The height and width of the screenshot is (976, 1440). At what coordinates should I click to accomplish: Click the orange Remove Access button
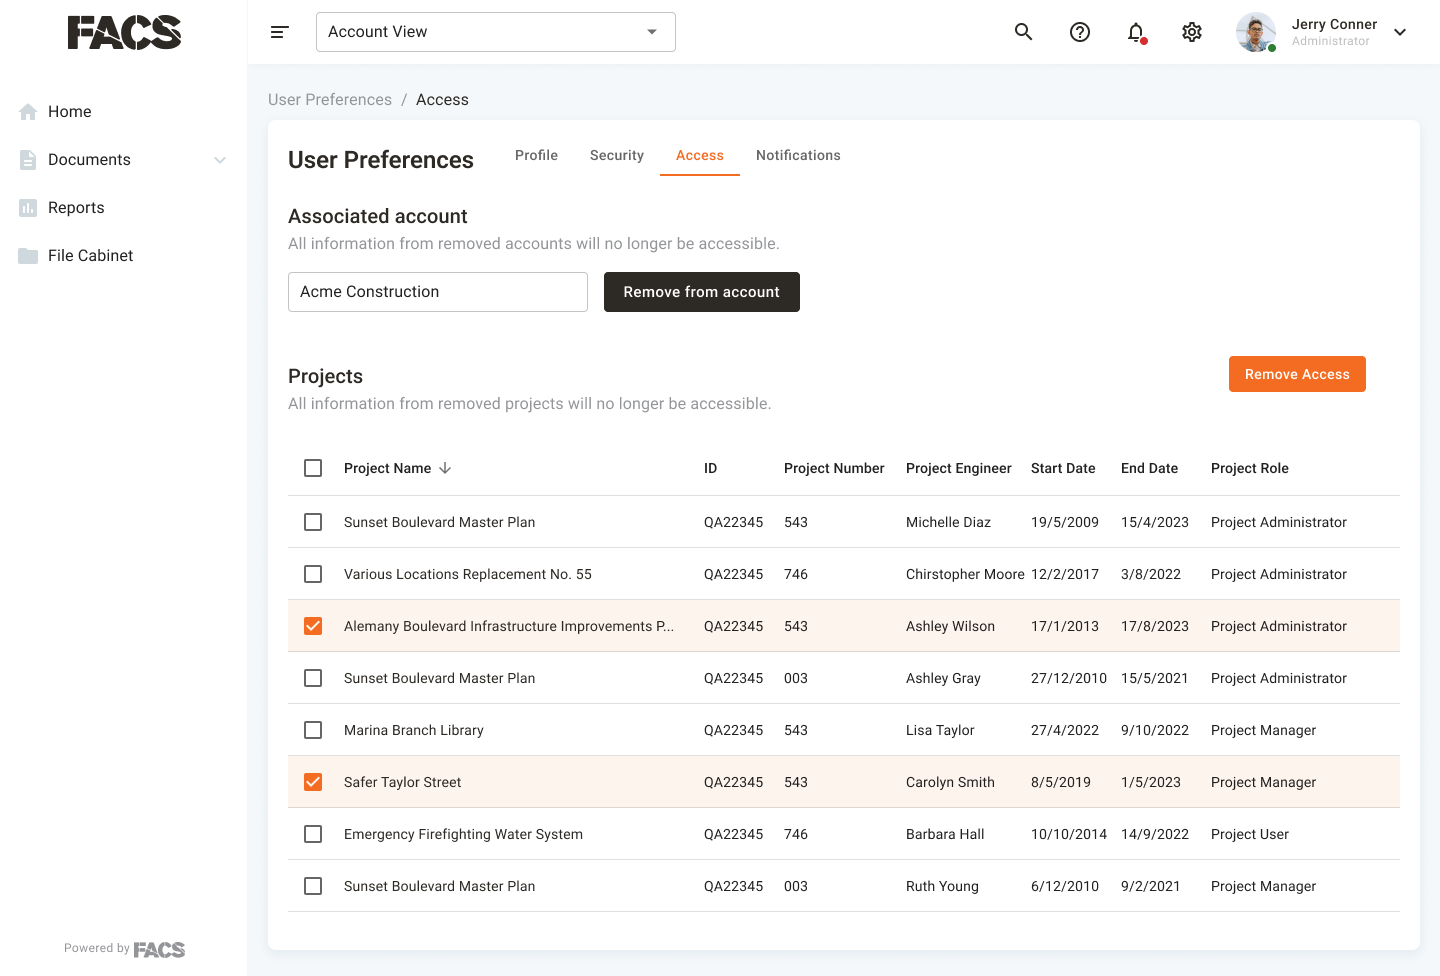coord(1297,374)
